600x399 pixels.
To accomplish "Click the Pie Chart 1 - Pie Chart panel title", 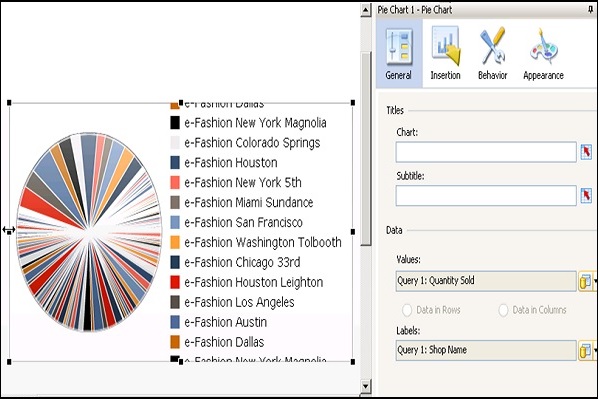I will [x=415, y=10].
